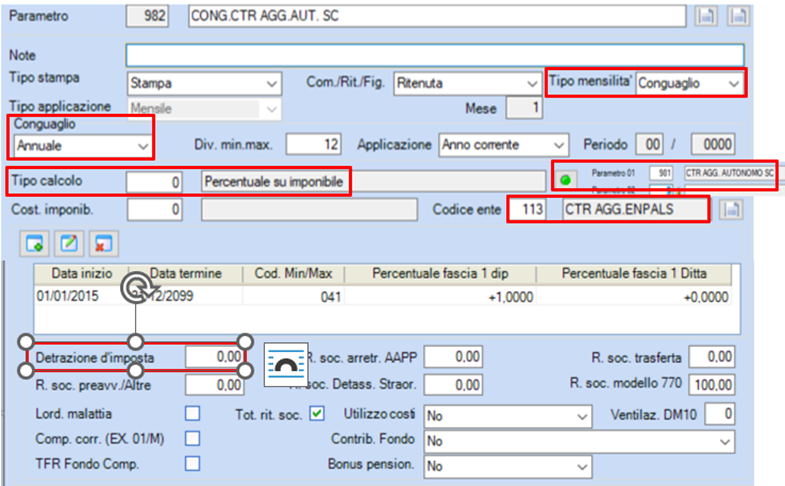Image resolution: width=785 pixels, height=486 pixels.
Task: Click the Parametro 01 code field showing 981
Action: (x=661, y=173)
